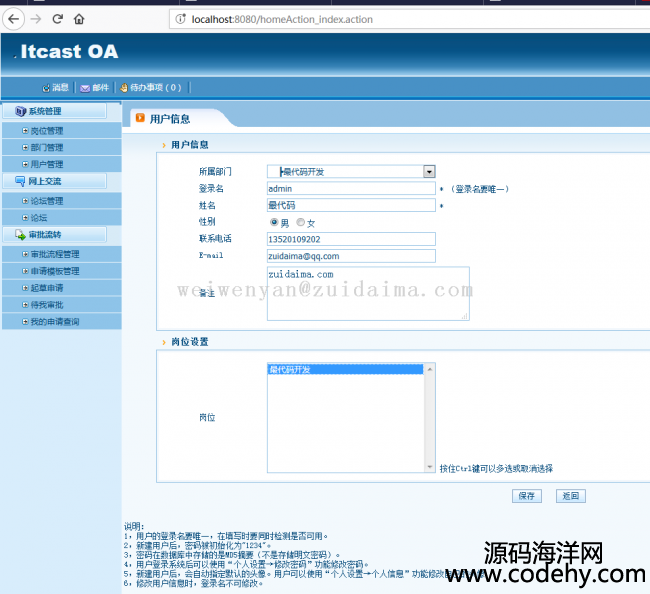Open 待我审批 in sidebar
This screenshot has width=650, height=594.
(x=47, y=305)
